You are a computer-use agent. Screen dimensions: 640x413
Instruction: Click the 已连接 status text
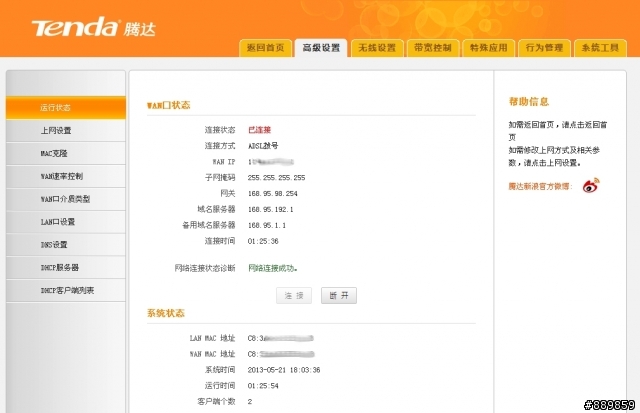coord(260,130)
